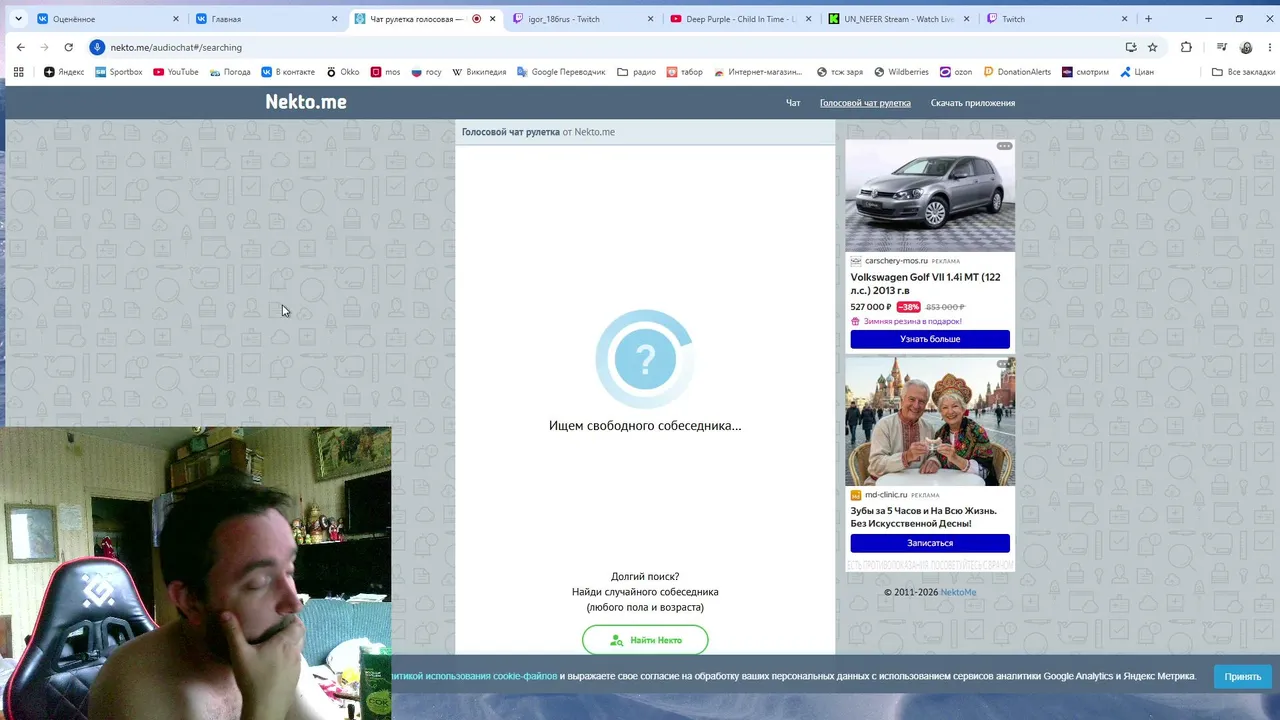Viewport: 1280px width, 720px height.
Task: Close the UN_NEFER Stream tab
Action: coord(966,19)
